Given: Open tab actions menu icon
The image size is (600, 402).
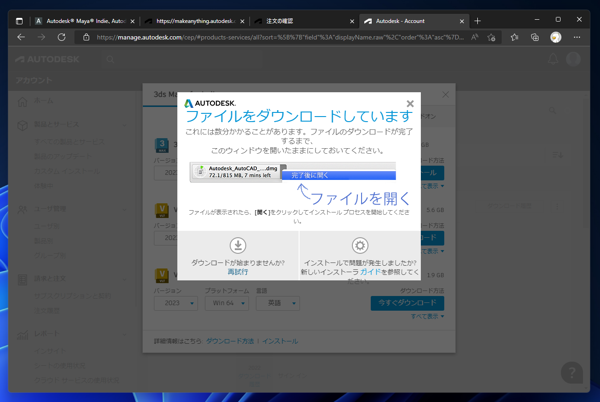Looking at the screenshot, I should [x=19, y=21].
